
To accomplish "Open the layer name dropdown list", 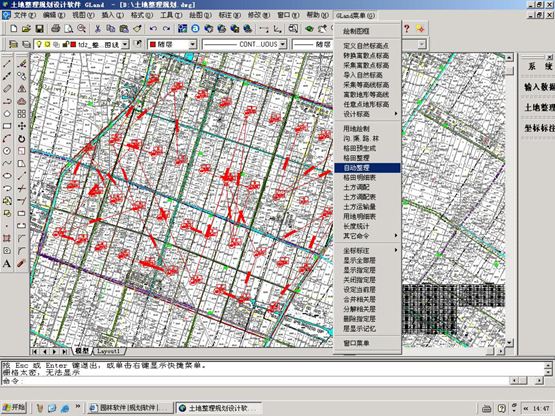I will (125, 45).
